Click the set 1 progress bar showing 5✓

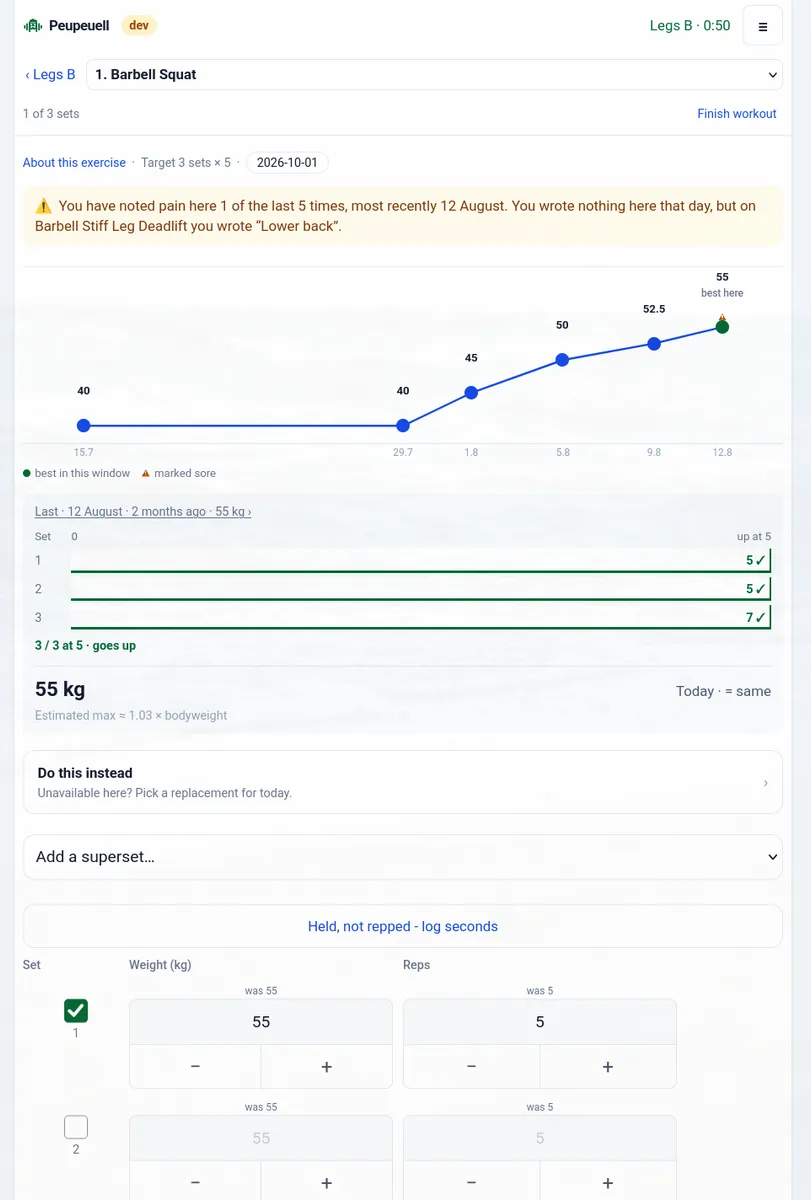[421, 560]
